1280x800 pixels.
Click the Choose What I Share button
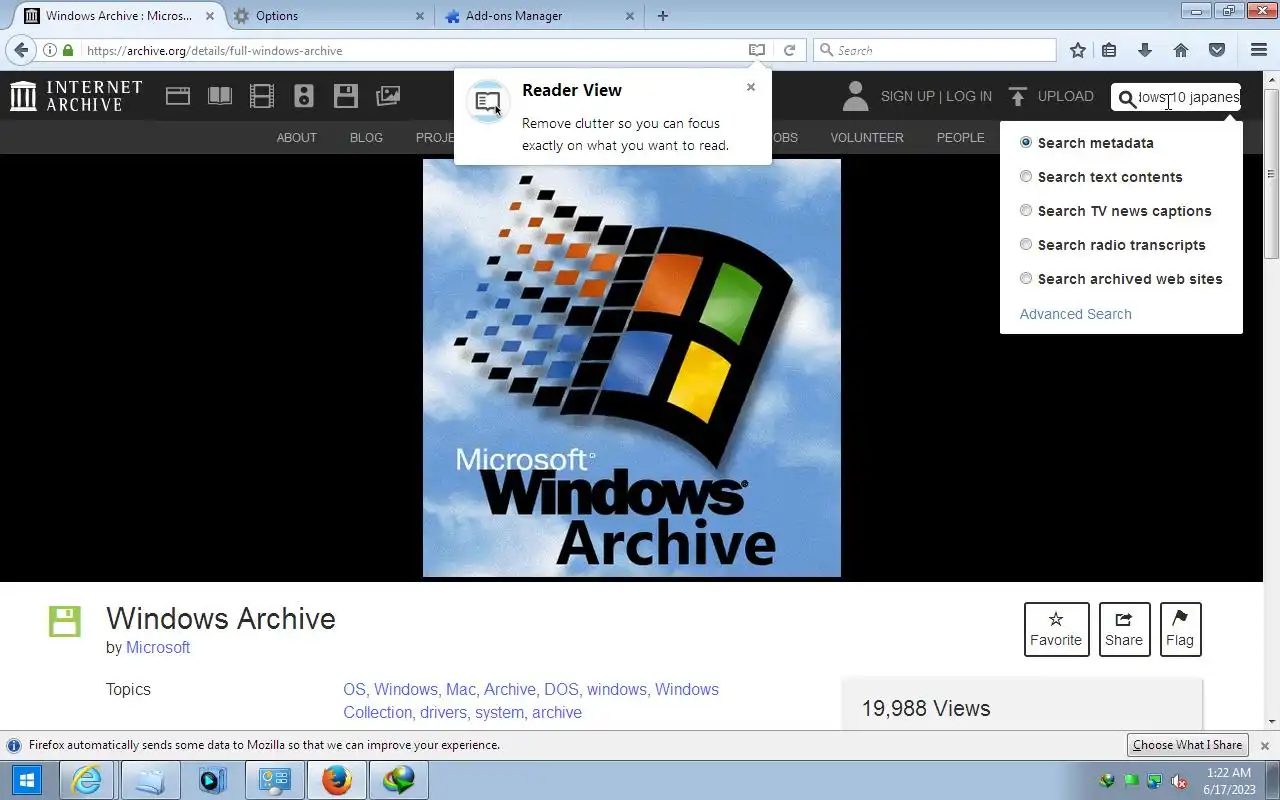point(1188,745)
